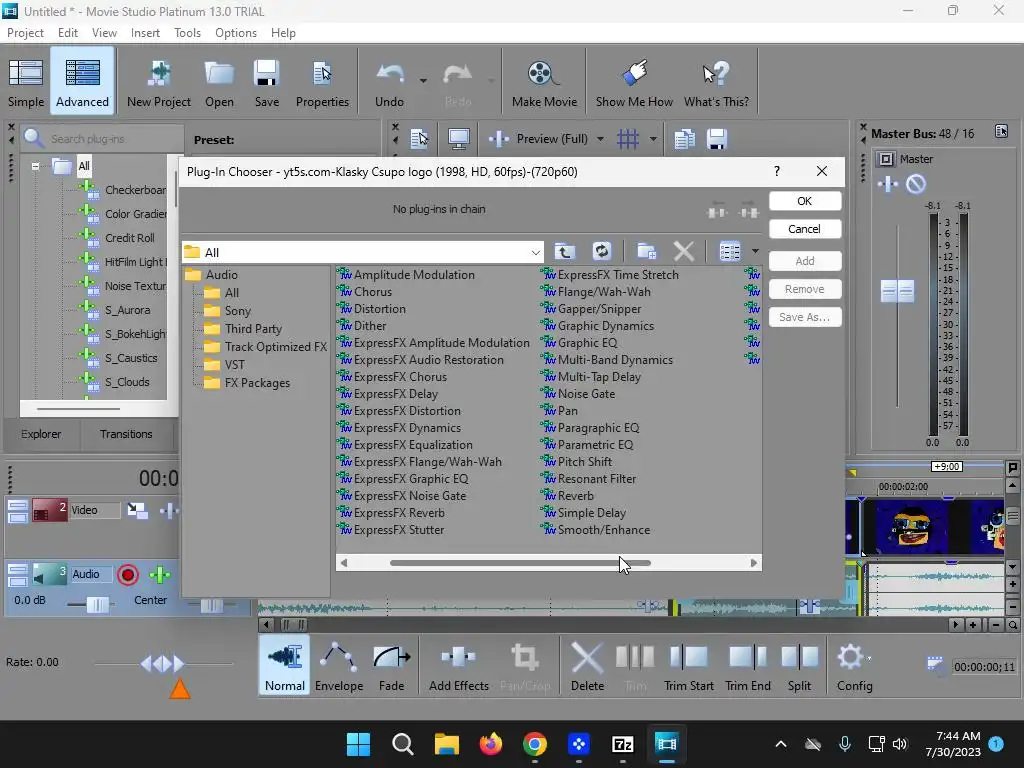Image resolution: width=1024 pixels, height=768 pixels.
Task: Open the Insert menu
Action: click(x=145, y=33)
